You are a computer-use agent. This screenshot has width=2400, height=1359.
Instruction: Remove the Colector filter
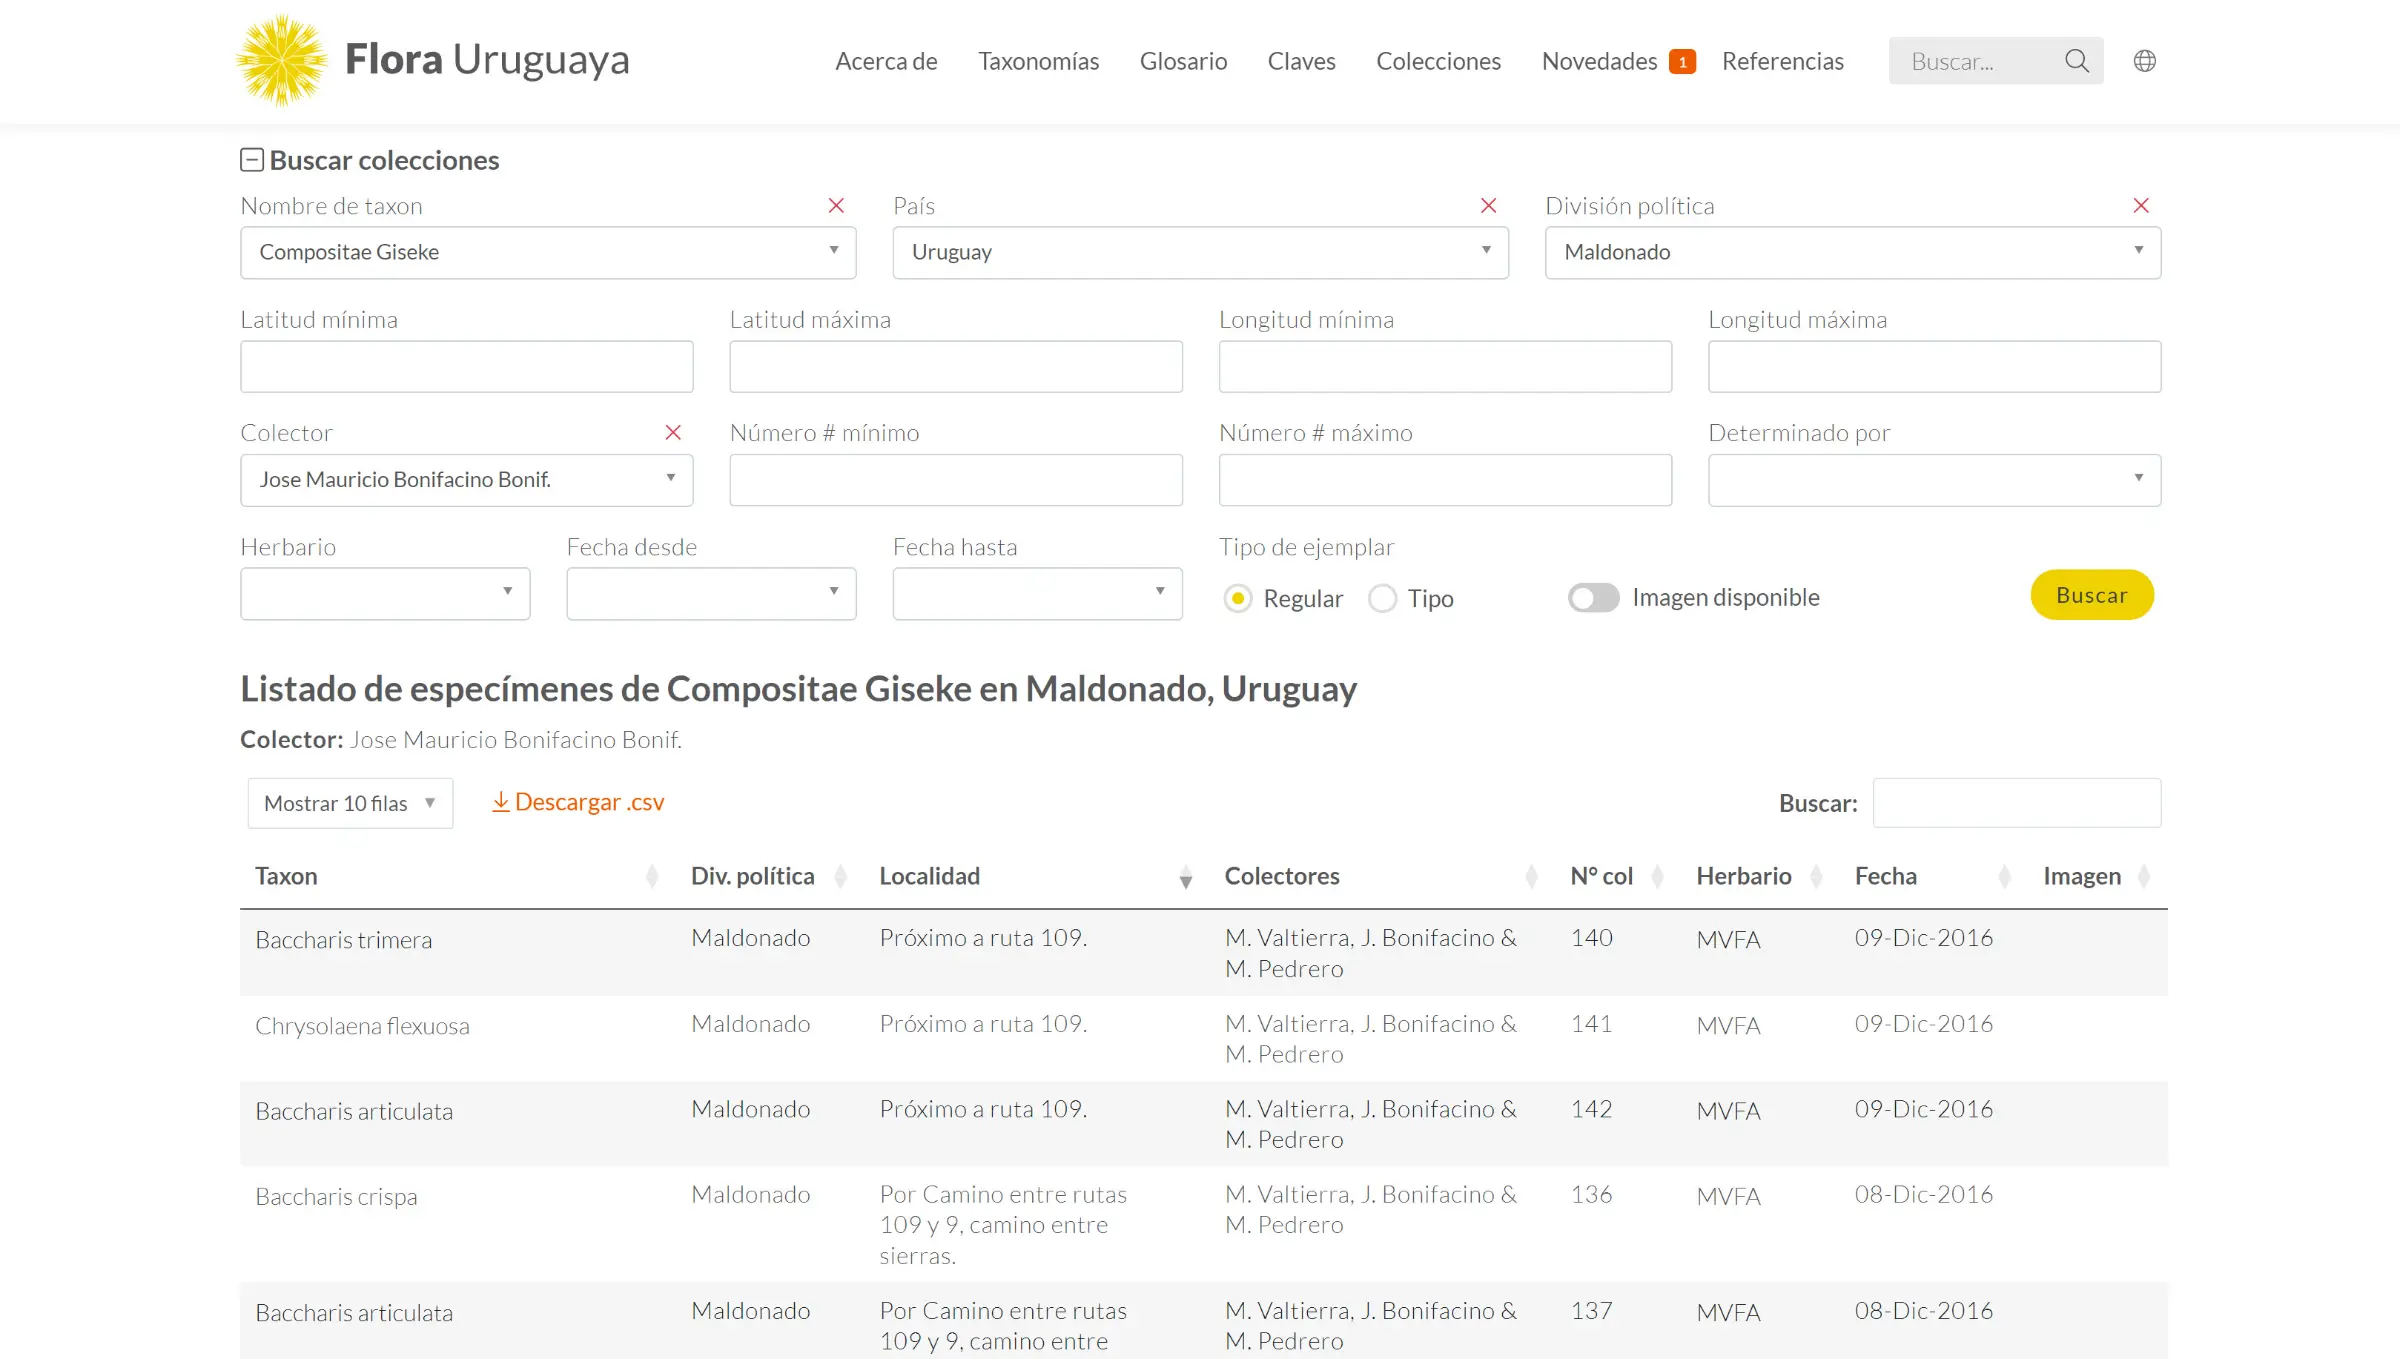[x=673, y=433]
